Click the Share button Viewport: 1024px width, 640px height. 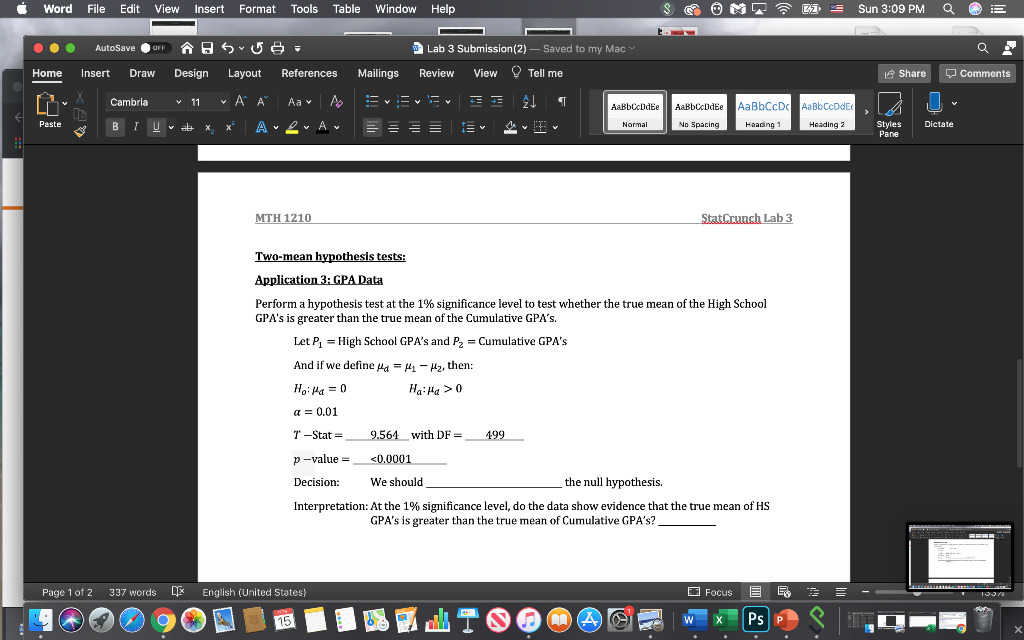coord(903,72)
